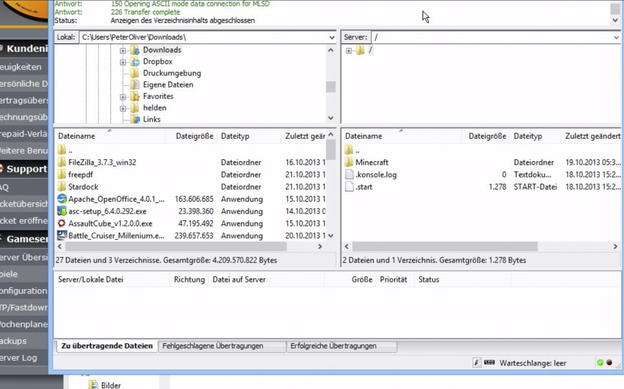Sort server files by Dateigröße column
Image resolution: width=624 pixels, height=389 pixels.
click(x=486, y=136)
